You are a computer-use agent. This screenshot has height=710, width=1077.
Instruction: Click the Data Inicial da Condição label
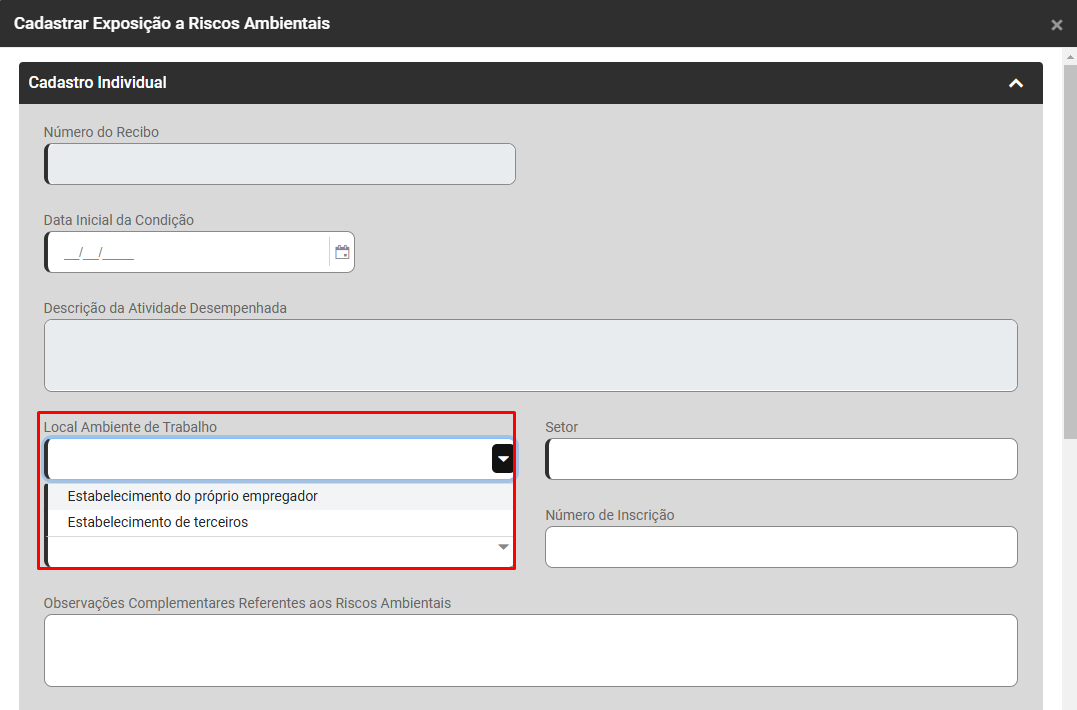click(x=118, y=220)
